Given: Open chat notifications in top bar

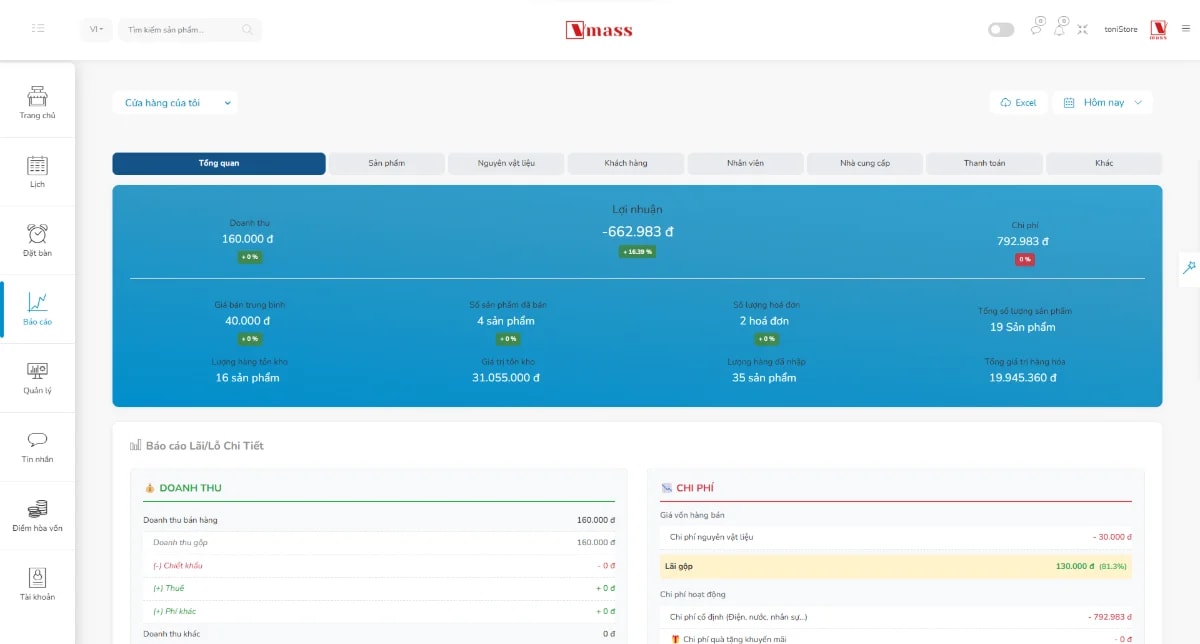Looking at the screenshot, I should point(1035,29).
